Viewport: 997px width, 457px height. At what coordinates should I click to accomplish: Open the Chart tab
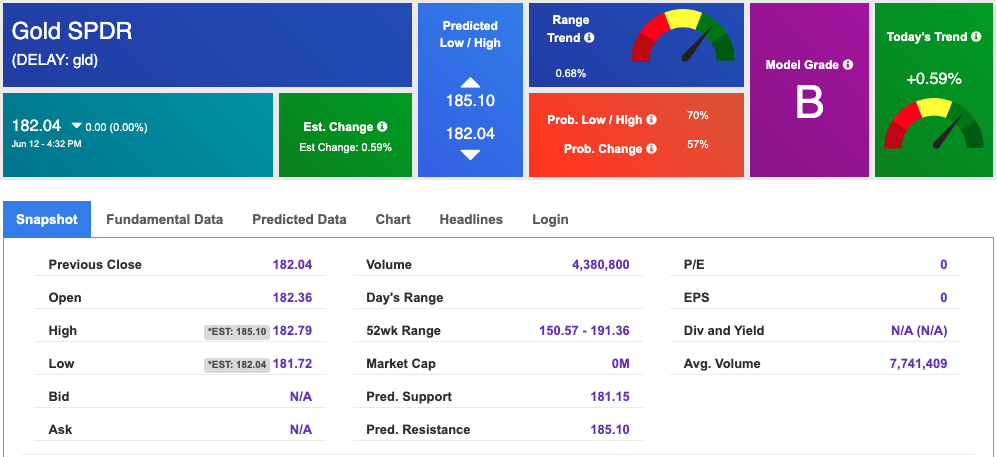pyautogui.click(x=393, y=219)
